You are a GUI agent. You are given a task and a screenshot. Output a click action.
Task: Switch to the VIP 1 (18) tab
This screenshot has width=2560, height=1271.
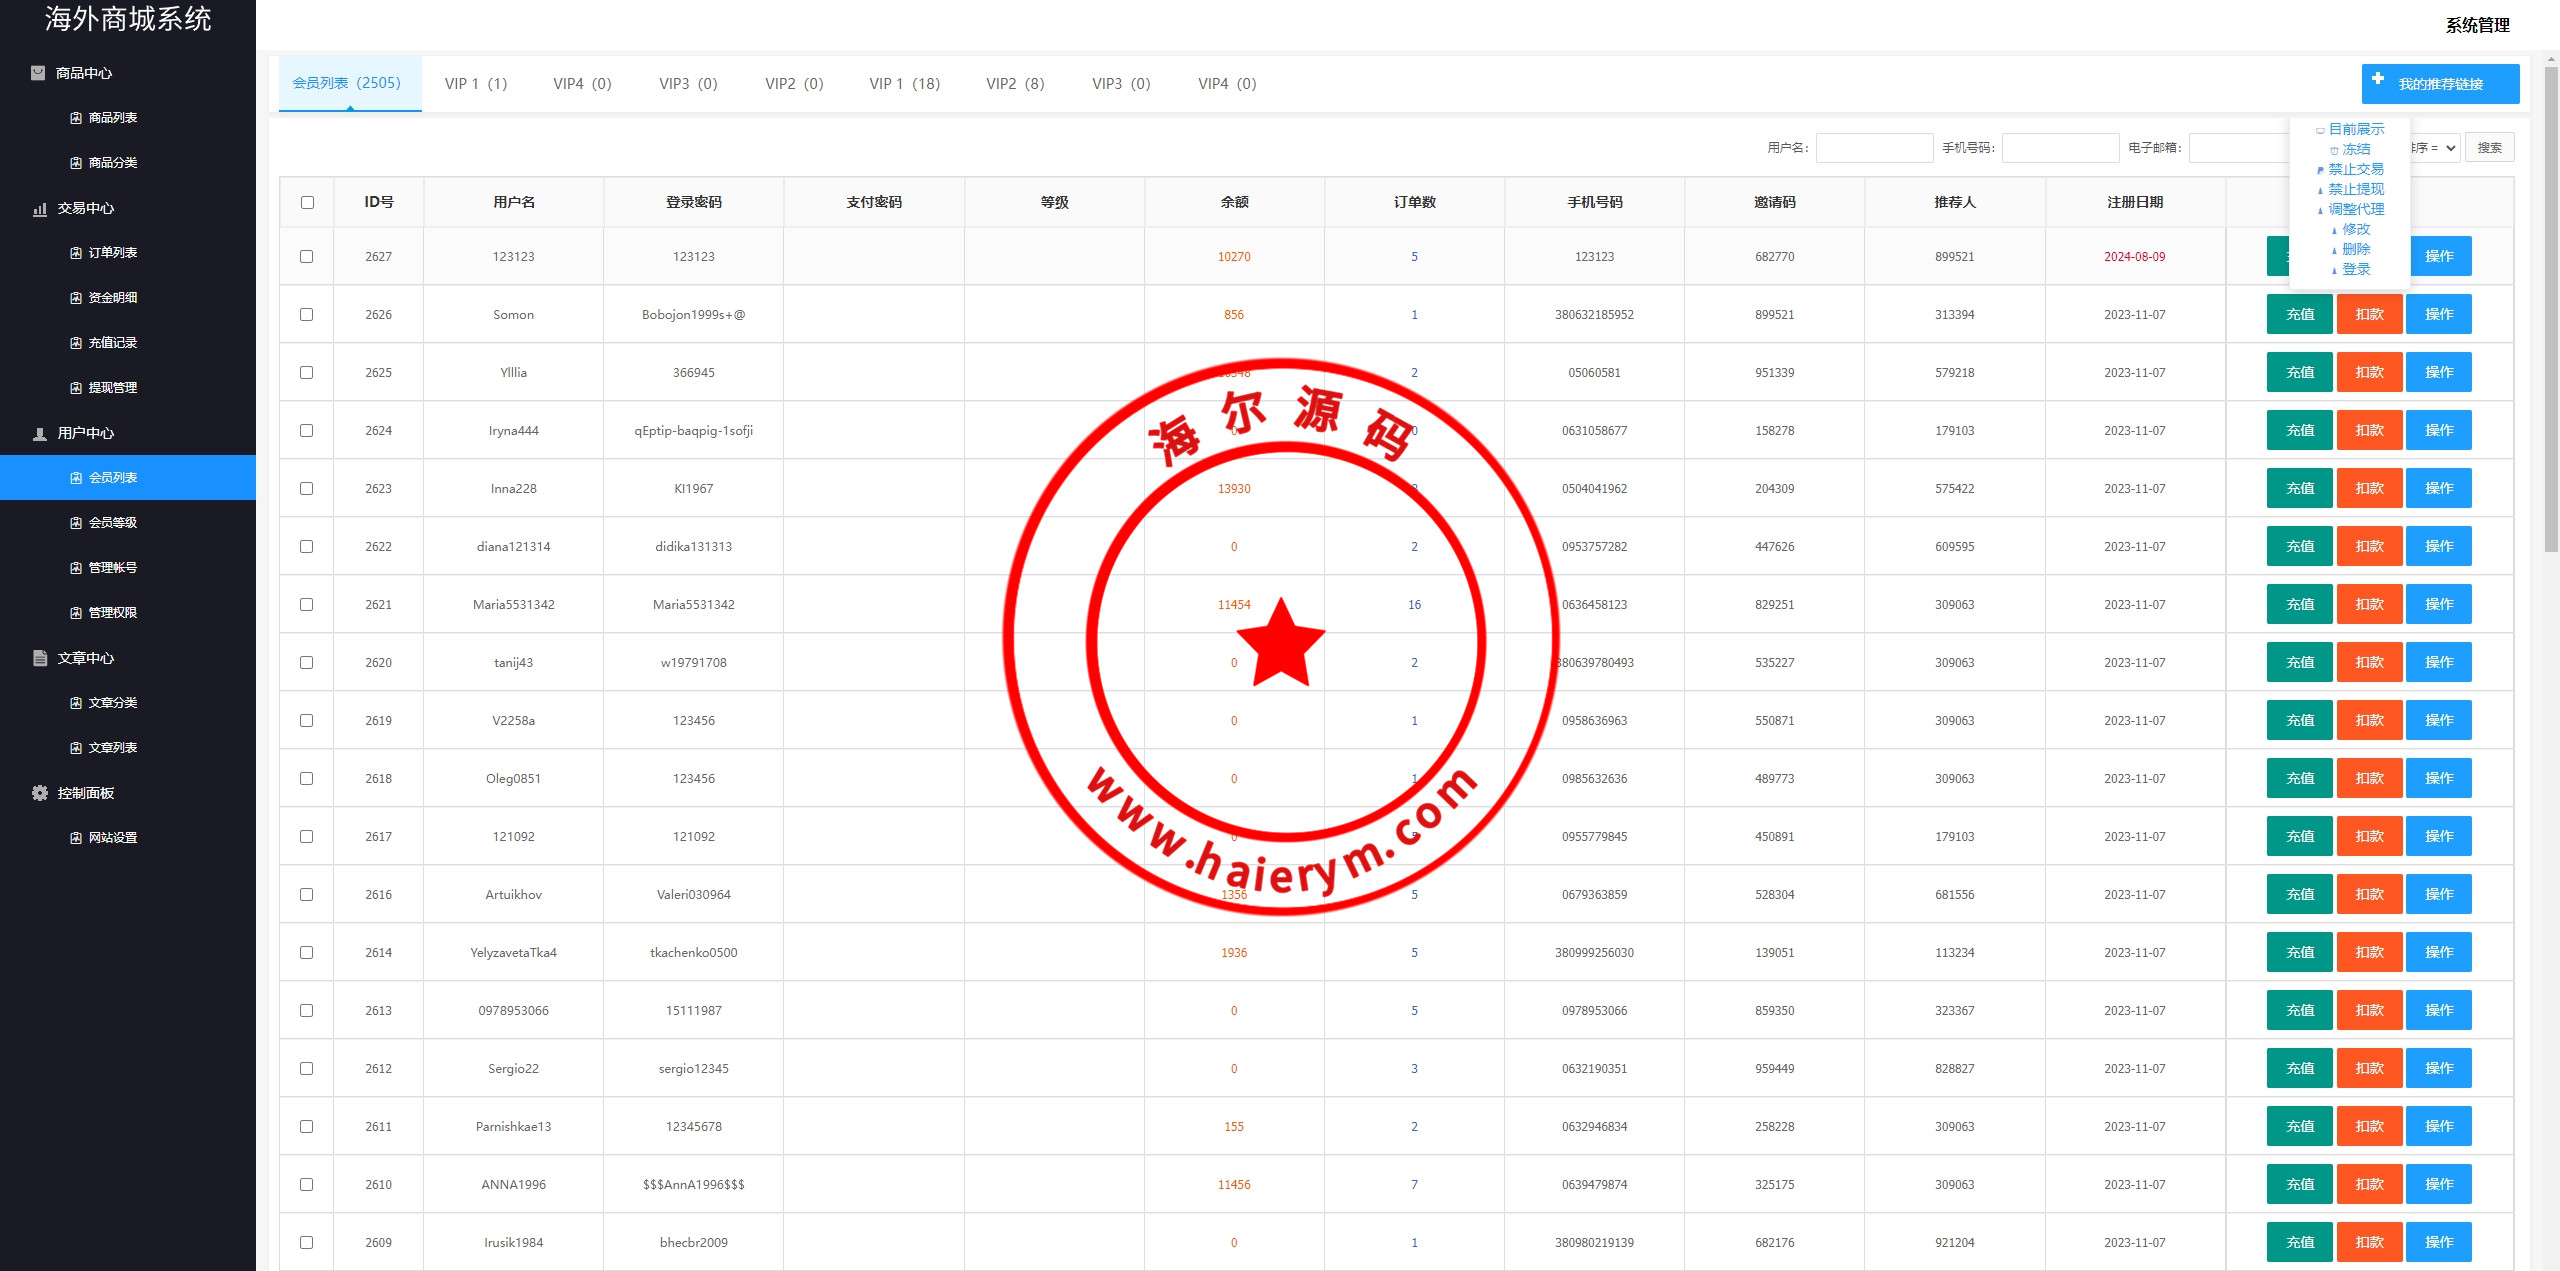pos(904,84)
